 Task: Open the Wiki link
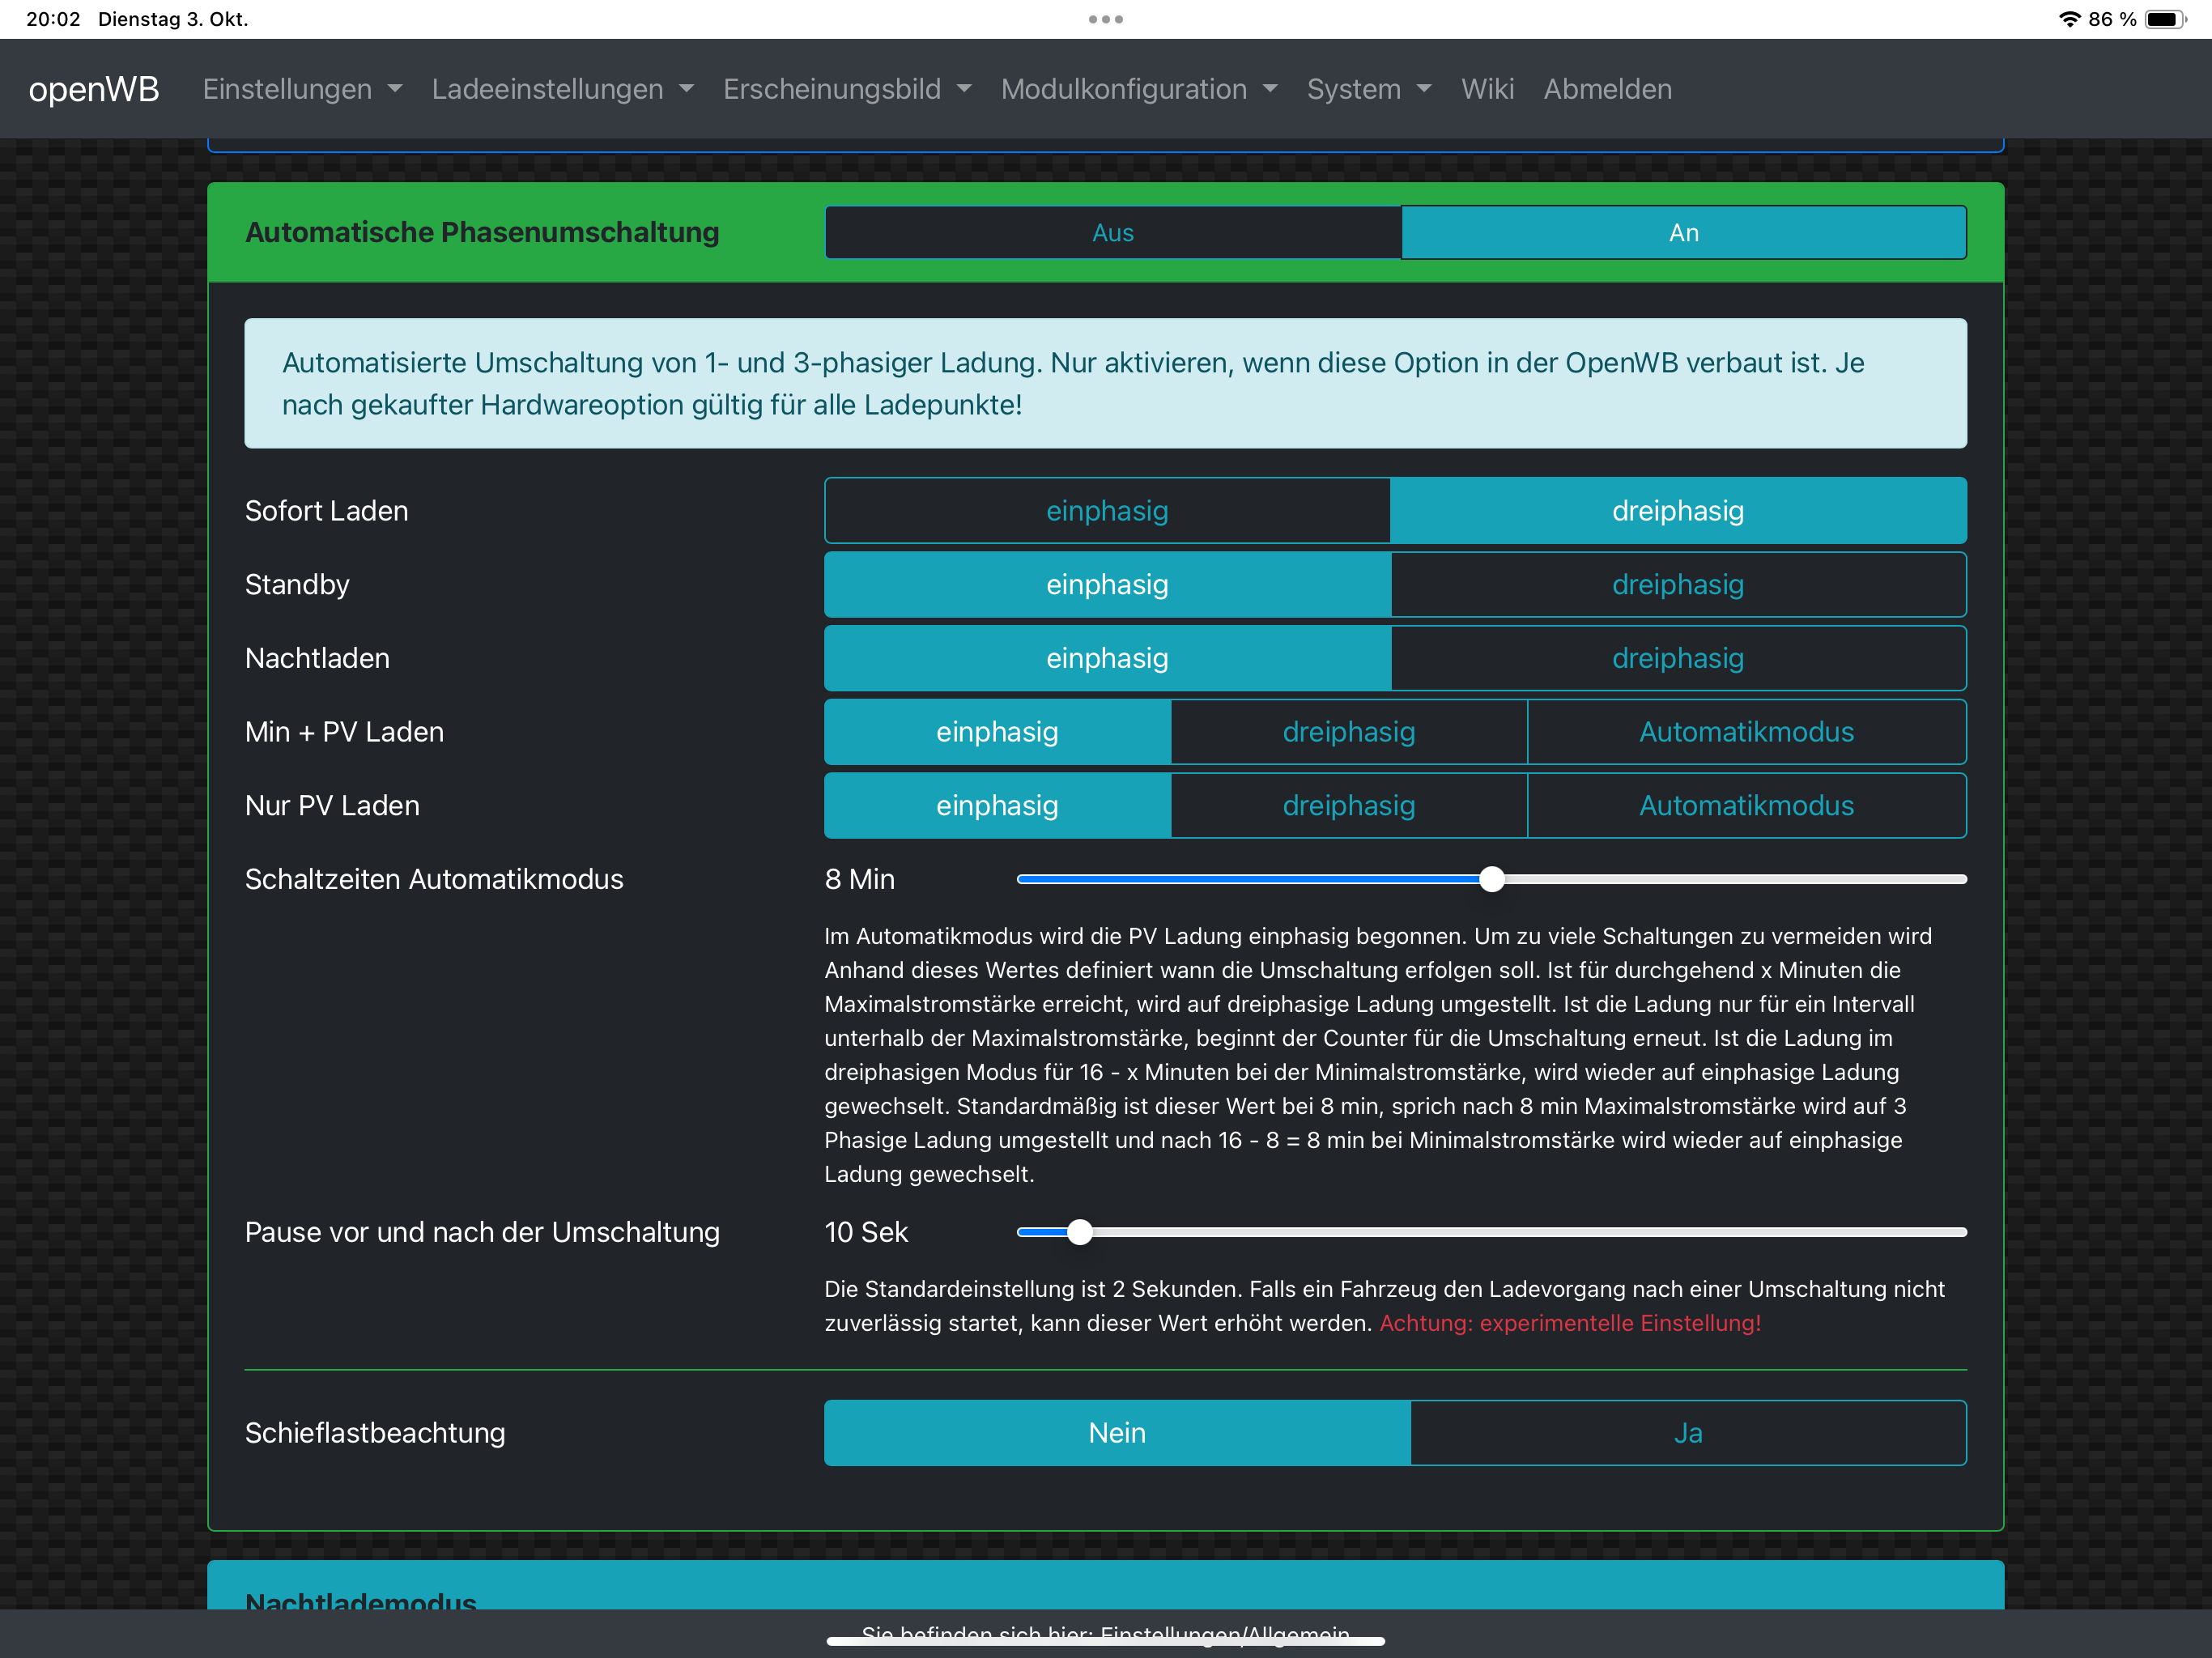1487,89
